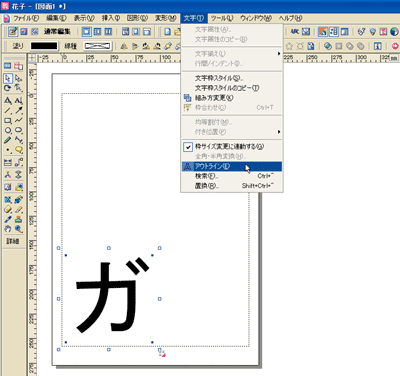Click the globe icon in toolbar
Screen dimensions: 400x376
pos(394,32)
